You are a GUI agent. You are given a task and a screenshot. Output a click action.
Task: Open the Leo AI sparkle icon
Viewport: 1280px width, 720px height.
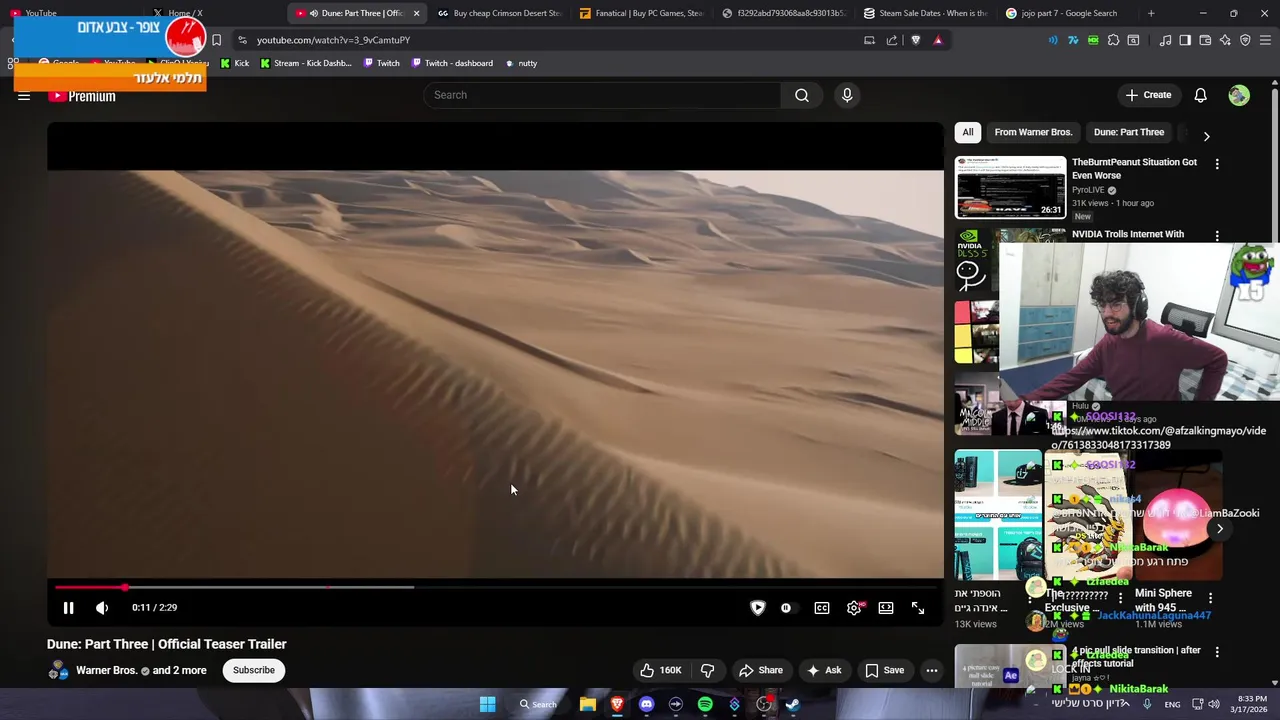point(1225,40)
